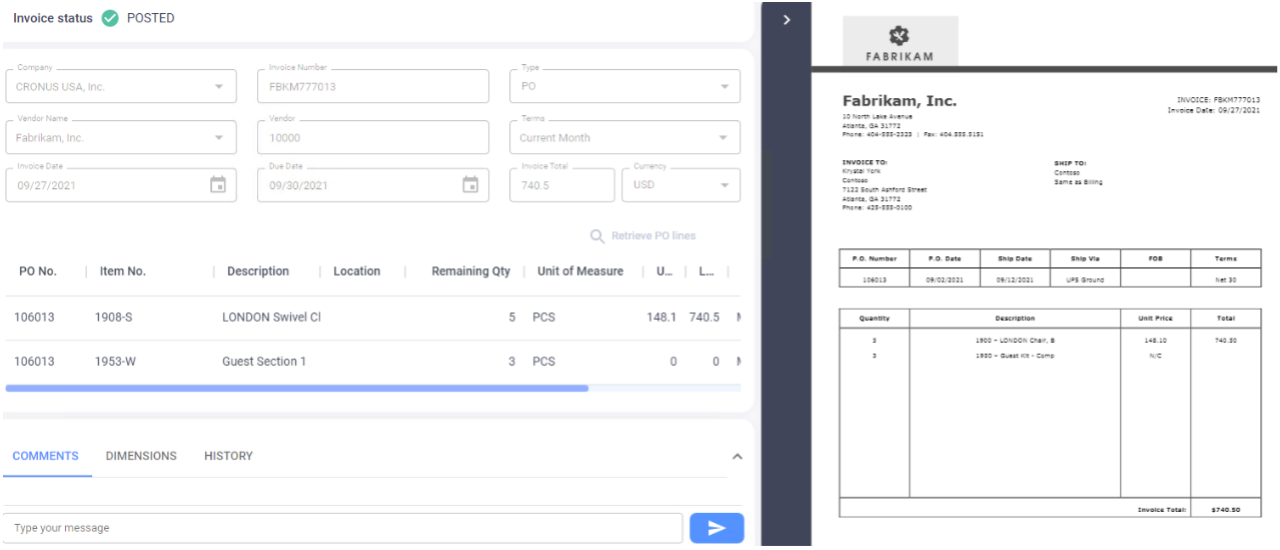Switch to the HISTORY tab

(x=228, y=456)
